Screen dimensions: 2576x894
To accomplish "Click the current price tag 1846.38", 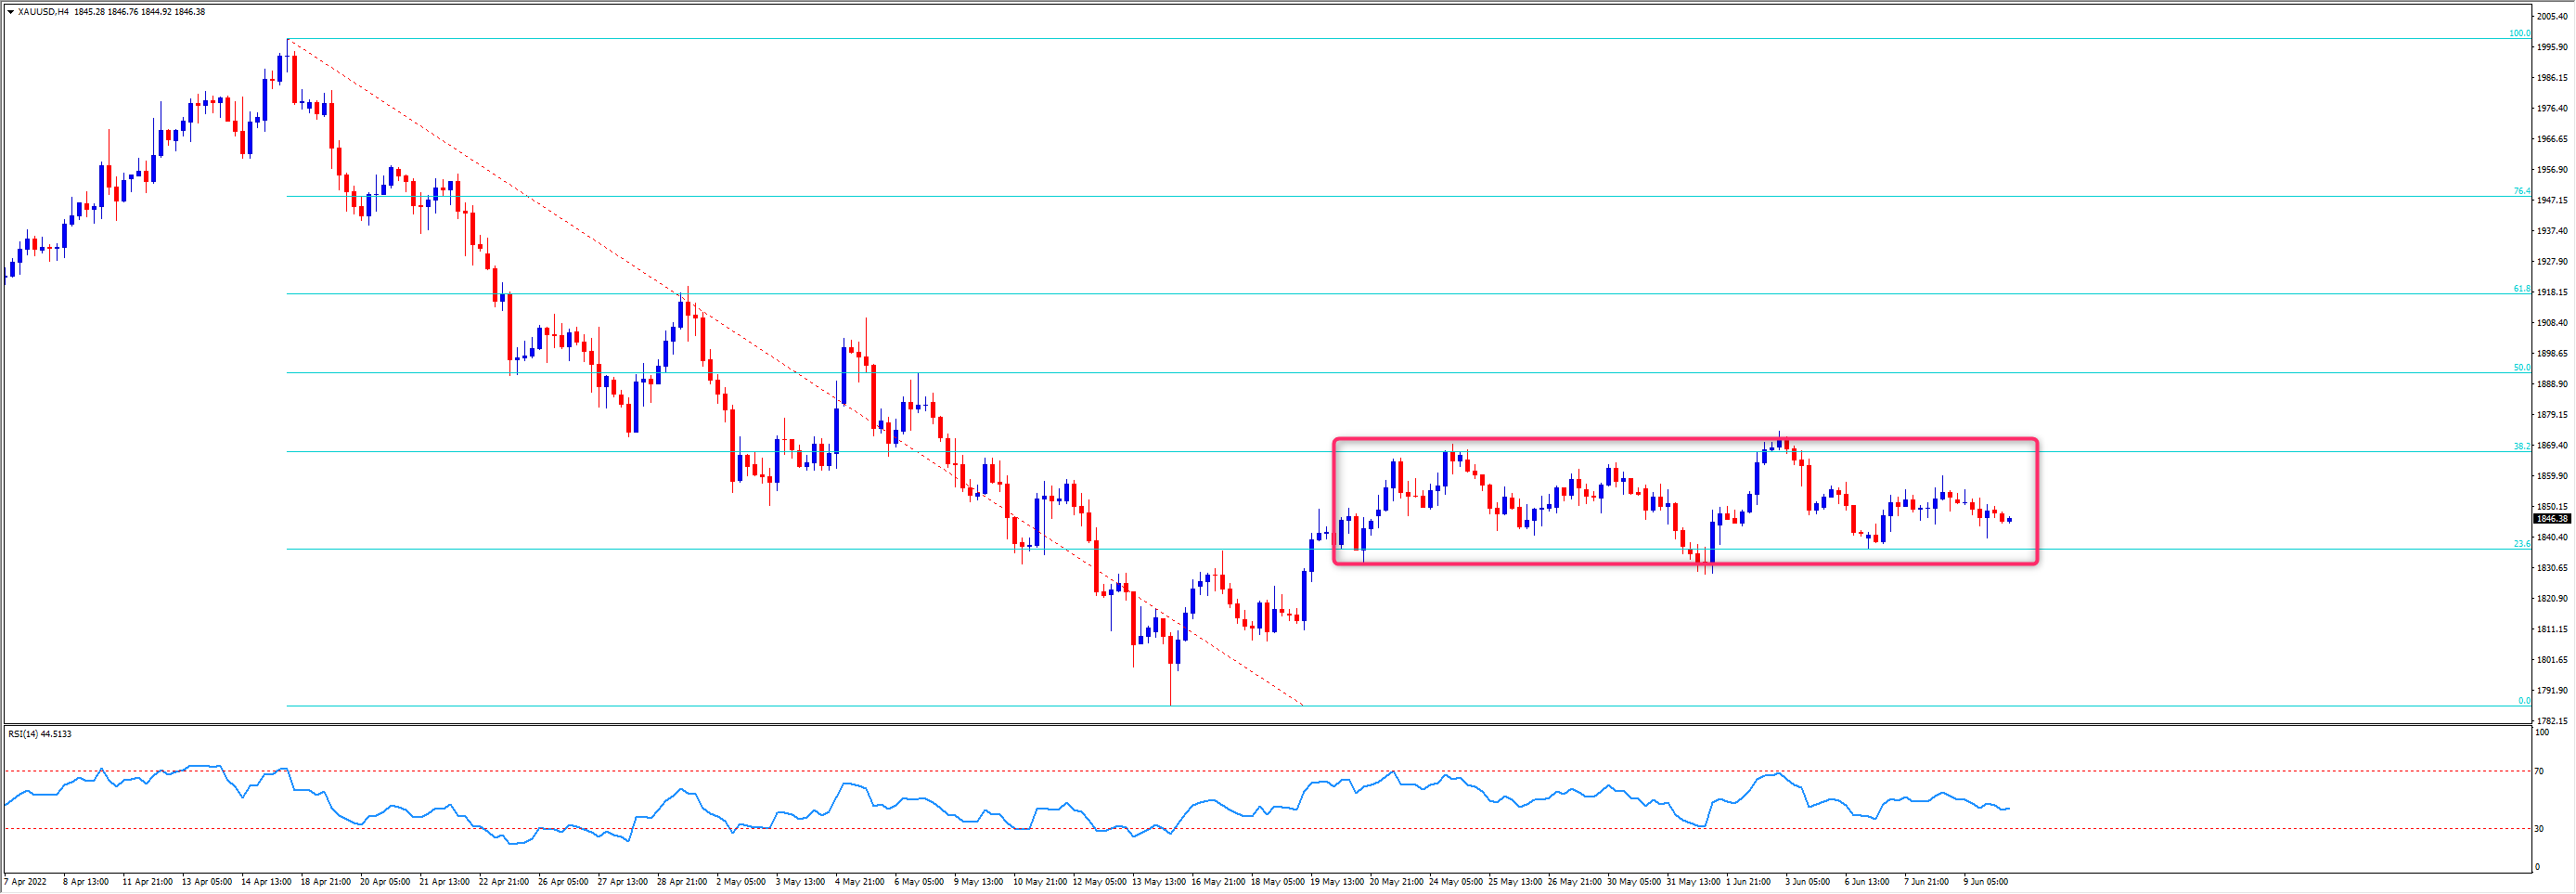I will click(x=2552, y=518).
